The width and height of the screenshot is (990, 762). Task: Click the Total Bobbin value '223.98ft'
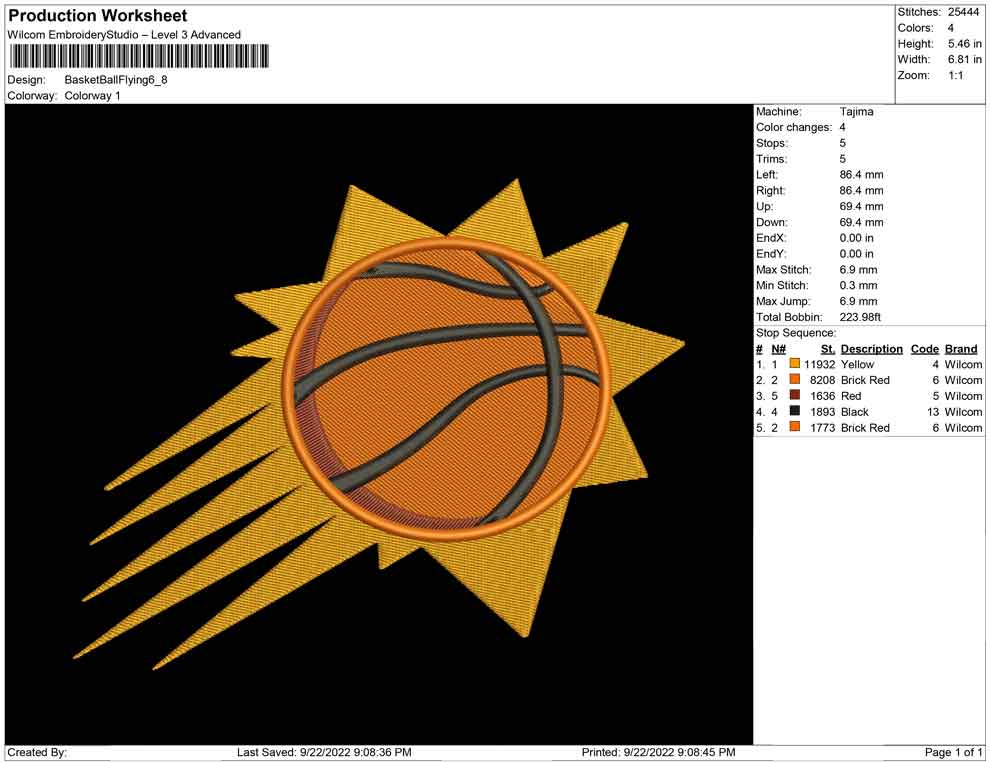(x=860, y=317)
